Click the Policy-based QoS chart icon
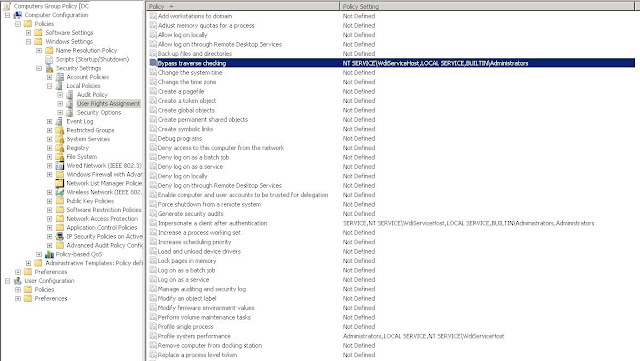This screenshot has height=361, width=640. point(49,254)
